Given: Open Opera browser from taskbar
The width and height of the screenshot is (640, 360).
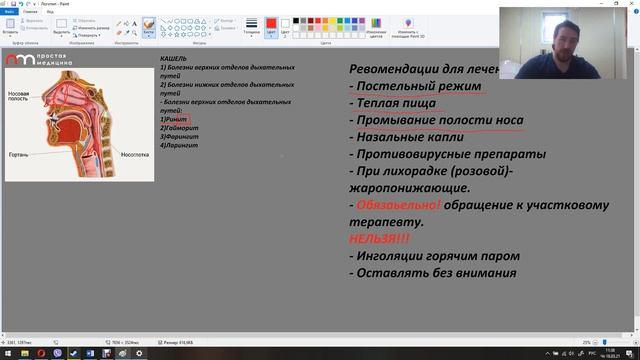Looking at the screenshot, I should tap(41, 353).
